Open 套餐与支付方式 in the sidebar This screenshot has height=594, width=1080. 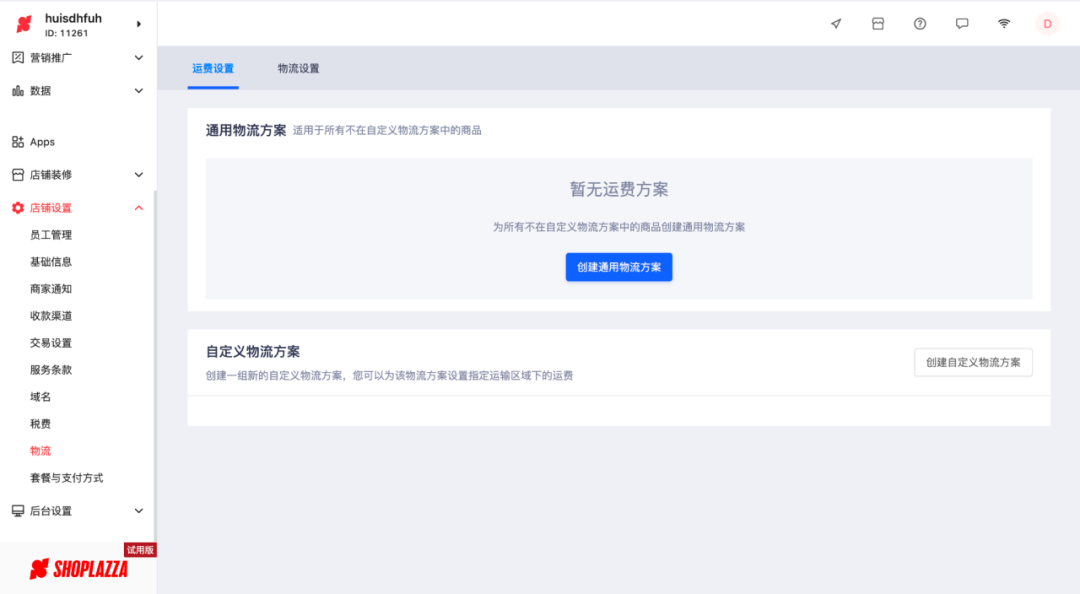(x=66, y=478)
